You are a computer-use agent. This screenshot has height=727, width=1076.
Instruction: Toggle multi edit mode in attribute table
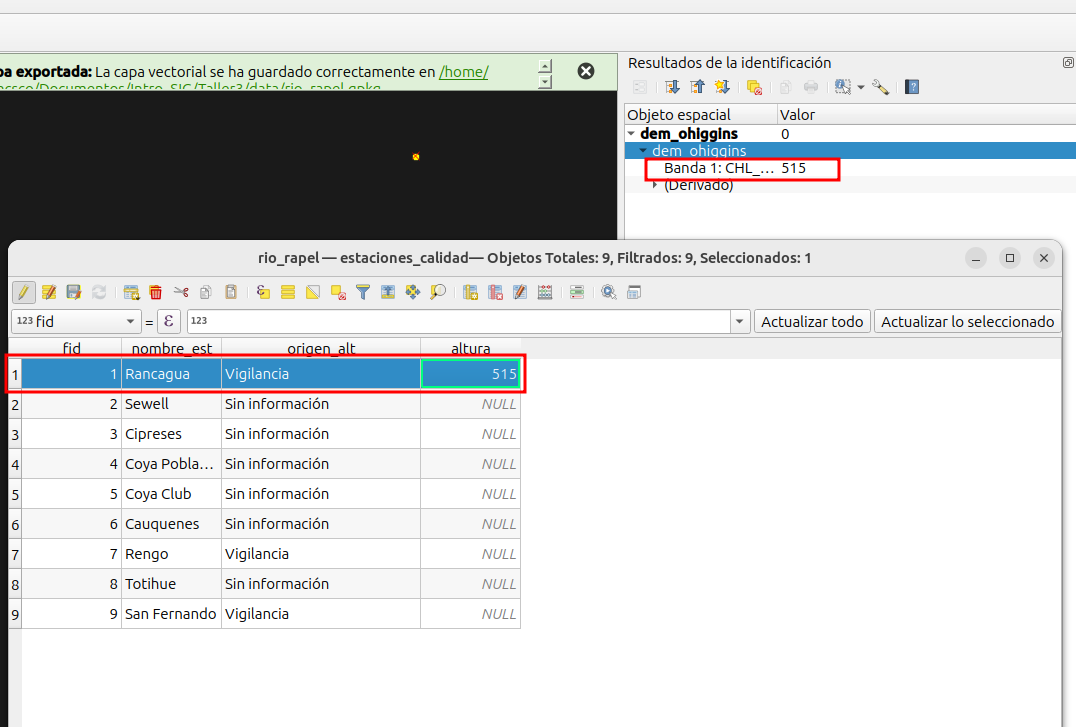49,292
